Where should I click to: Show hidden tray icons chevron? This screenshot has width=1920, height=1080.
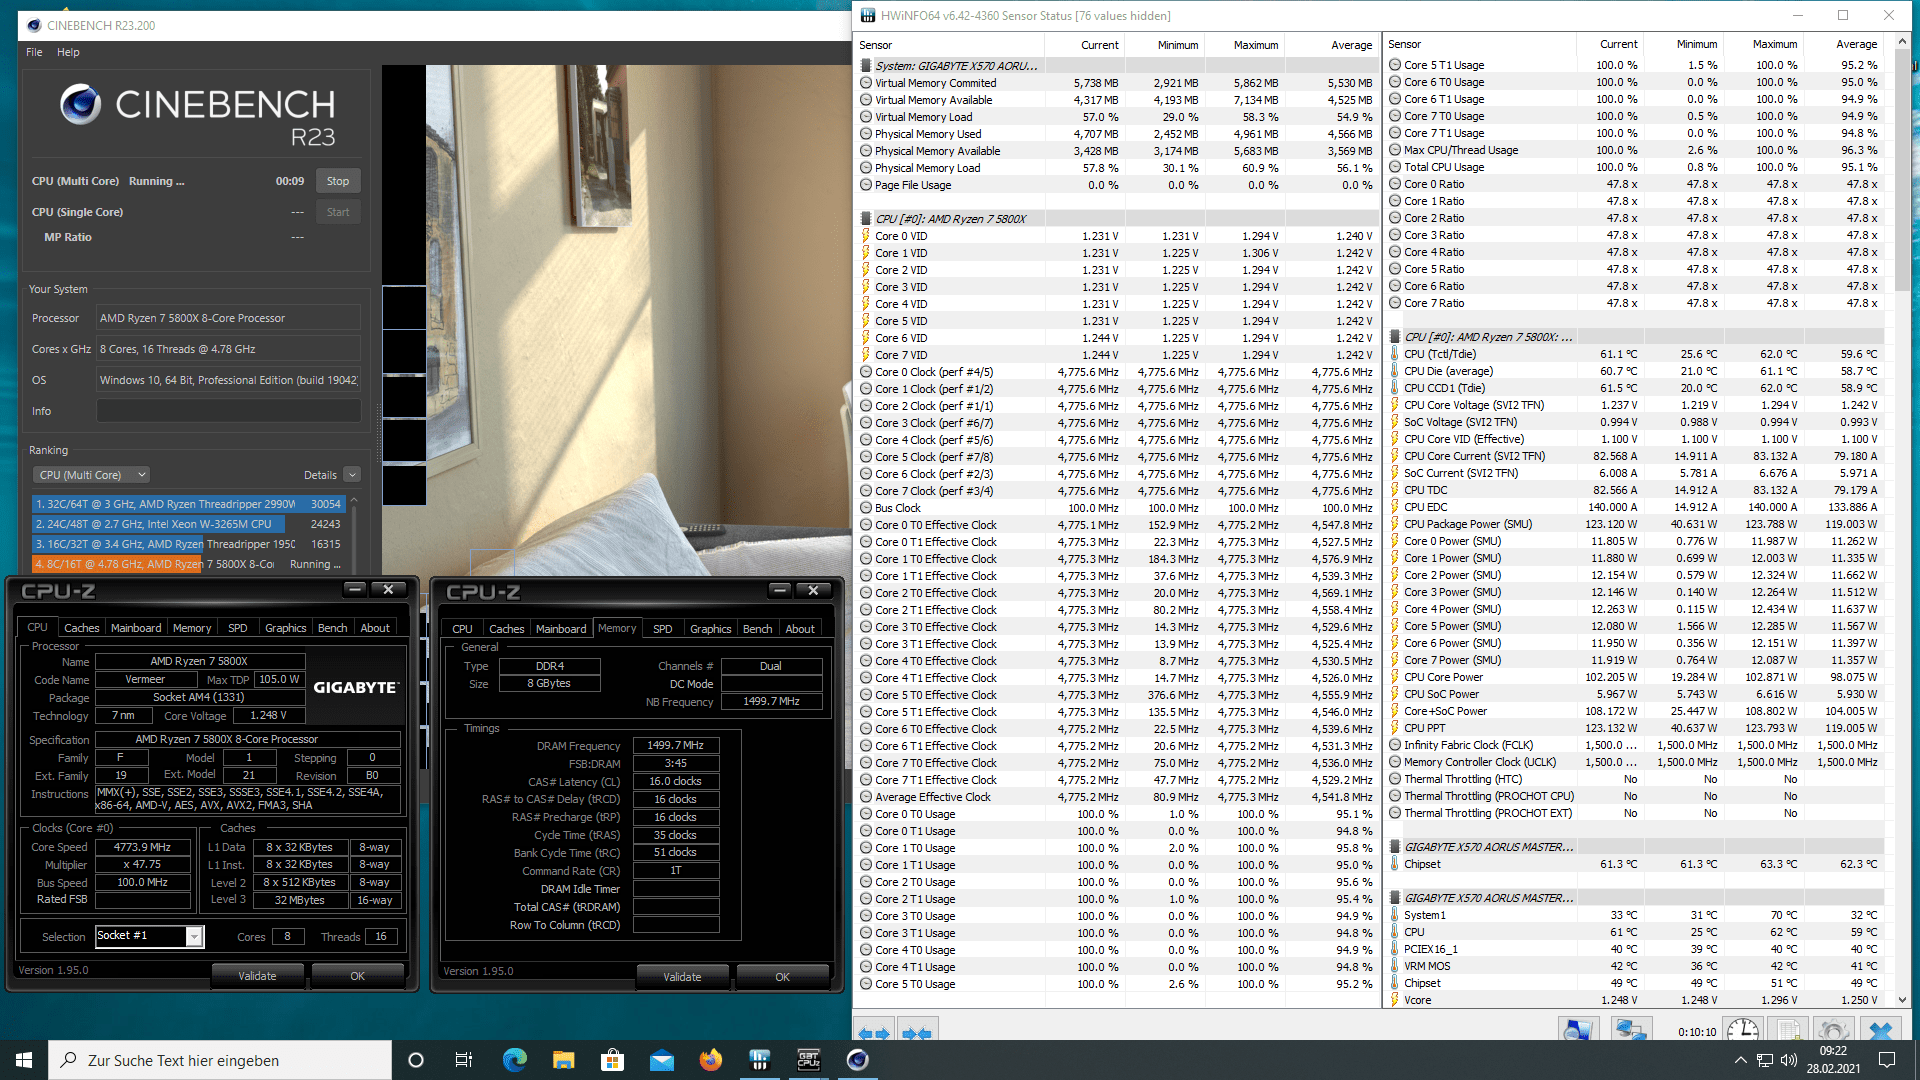click(x=1740, y=1060)
